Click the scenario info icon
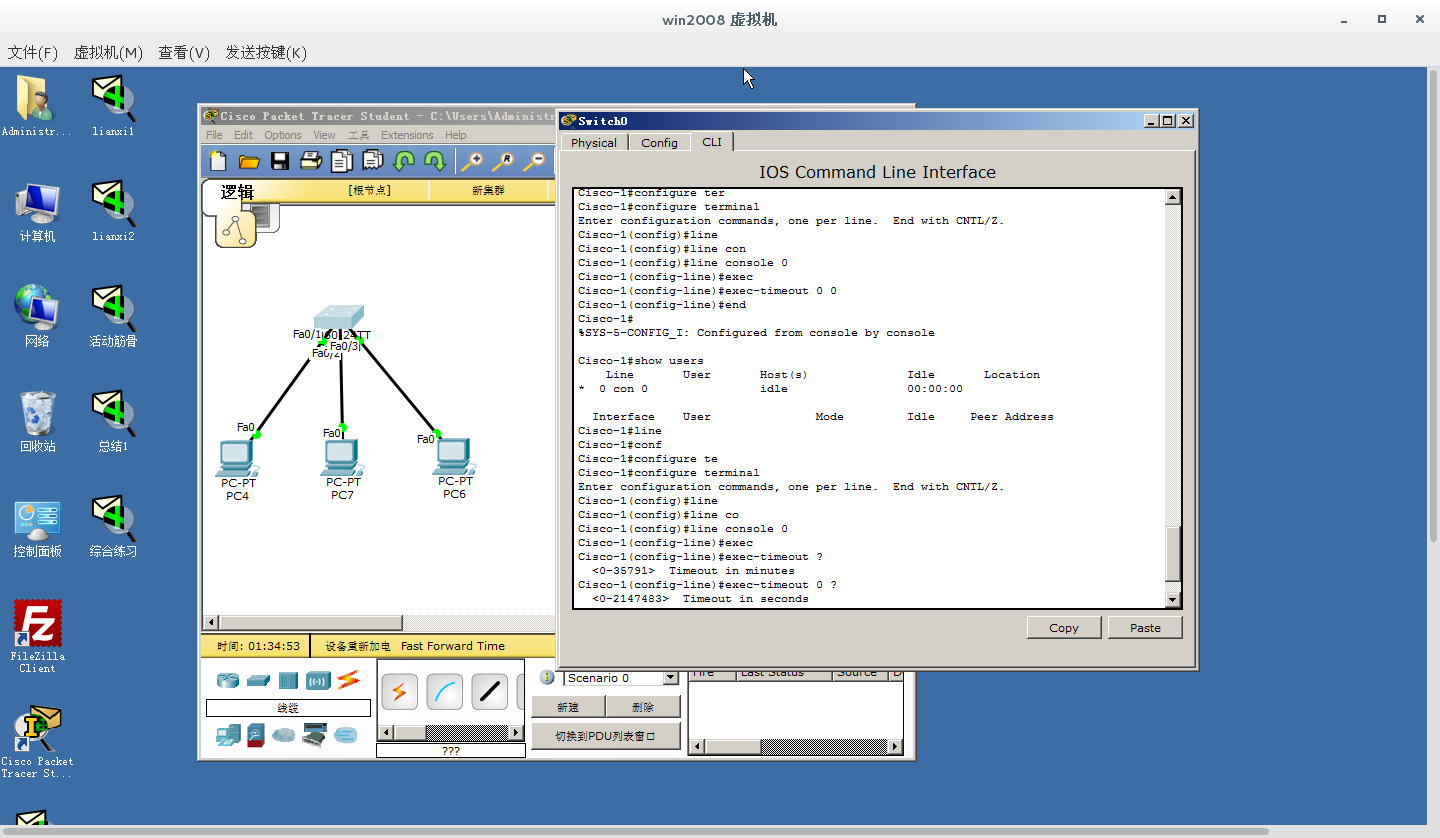Image resolution: width=1440 pixels, height=838 pixels. pos(547,677)
